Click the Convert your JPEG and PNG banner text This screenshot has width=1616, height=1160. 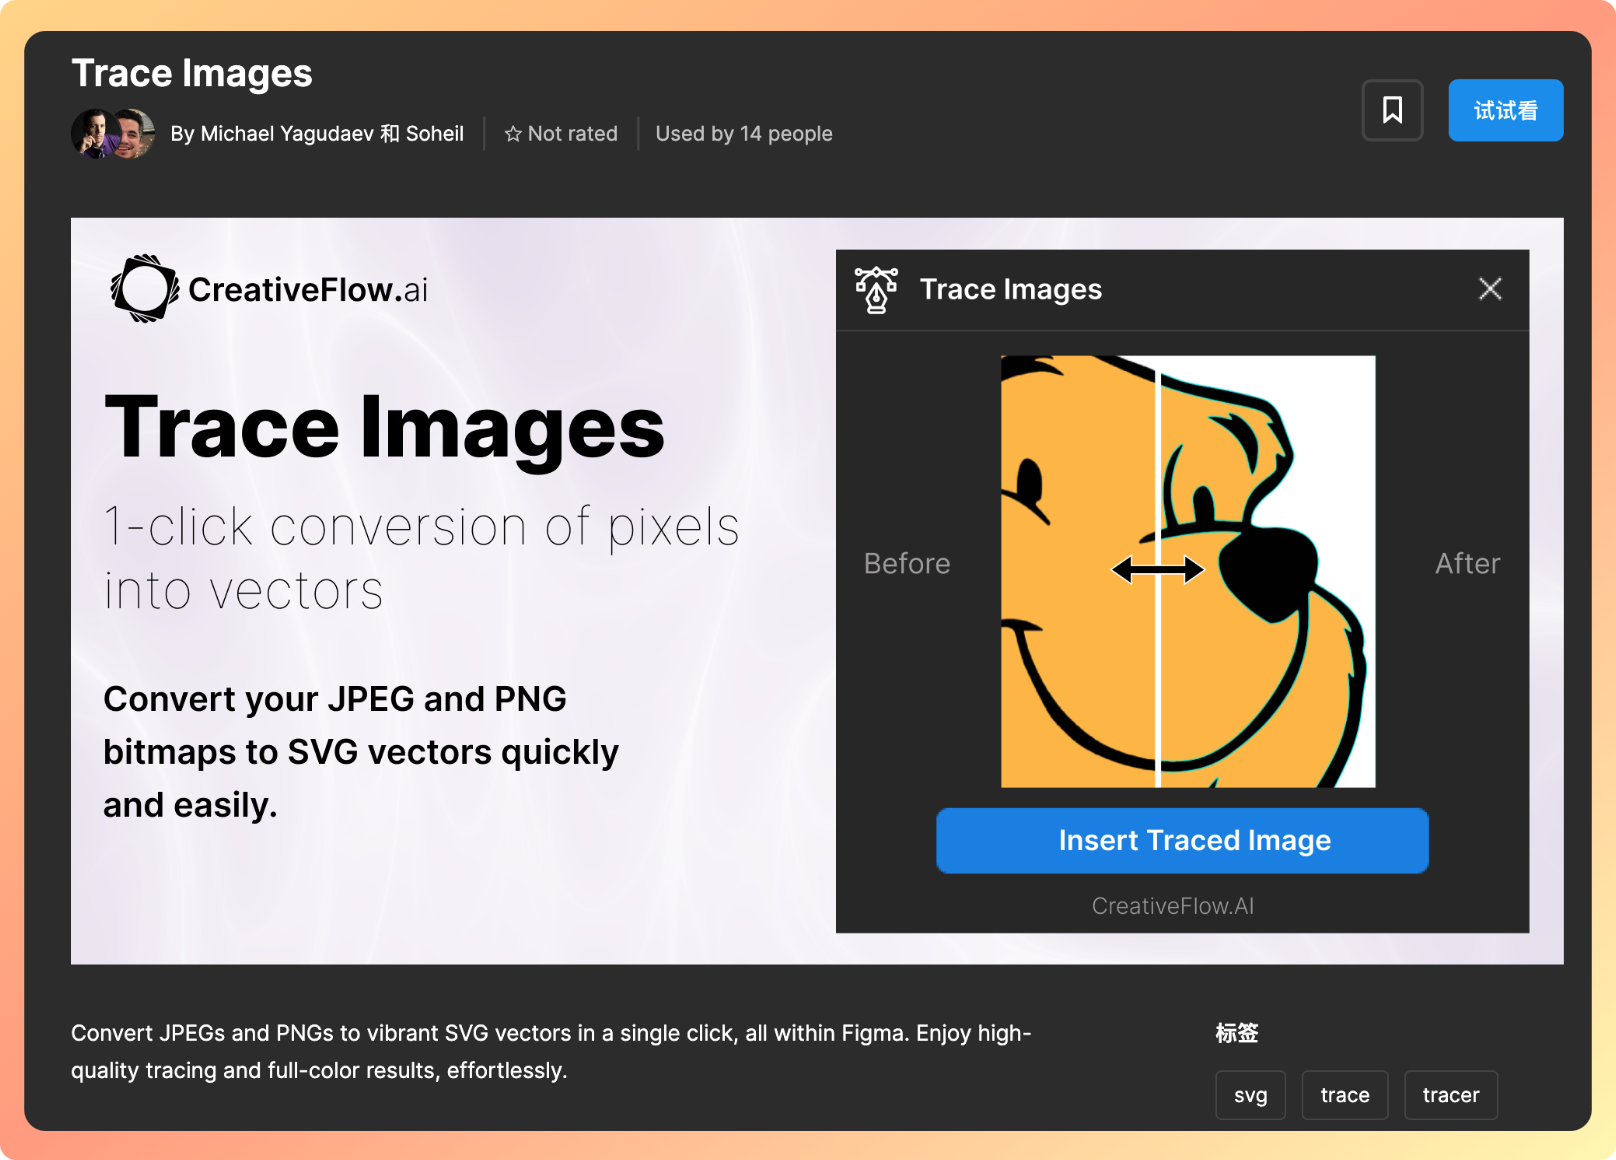tap(361, 752)
